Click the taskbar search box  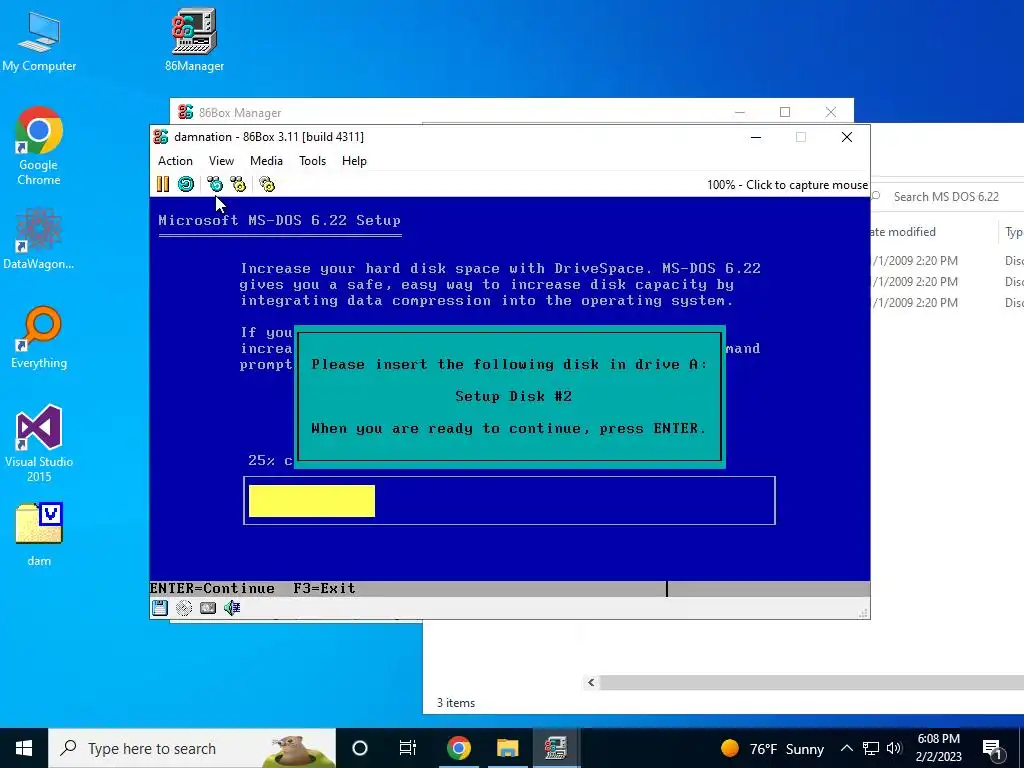tap(192, 748)
